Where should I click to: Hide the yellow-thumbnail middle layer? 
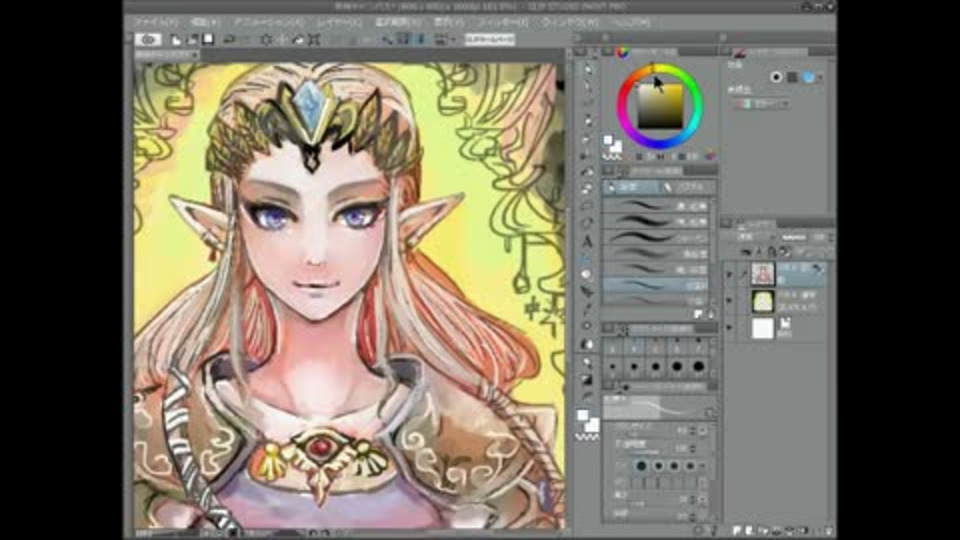(x=729, y=301)
